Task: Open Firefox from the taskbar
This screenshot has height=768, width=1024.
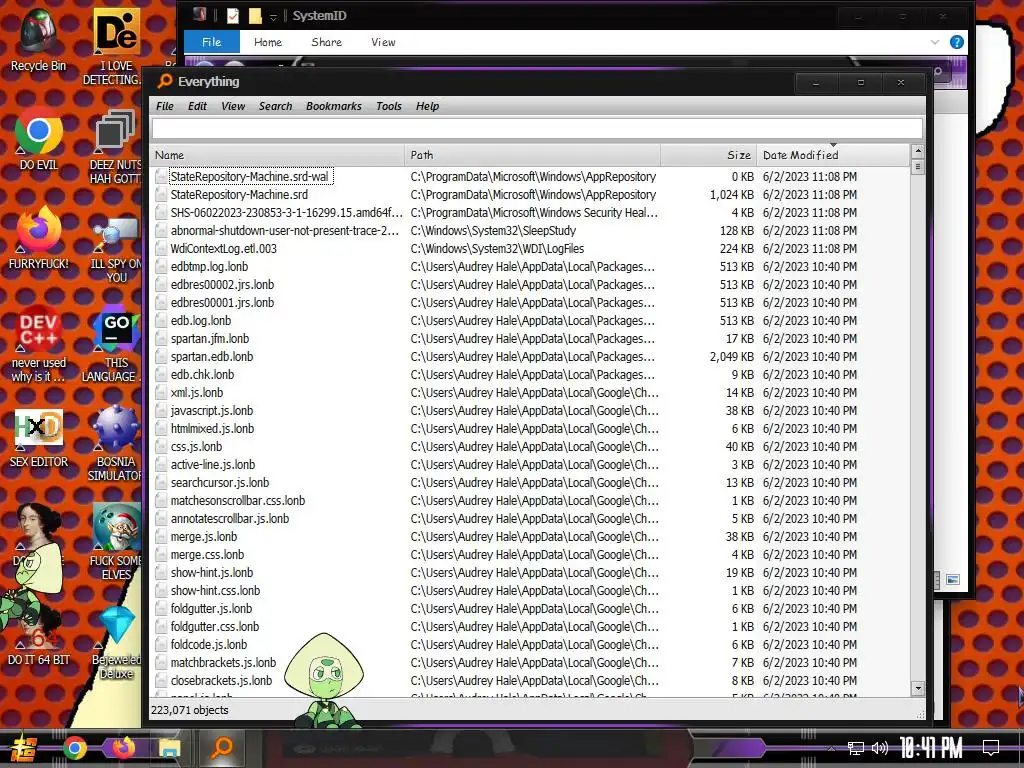Action: pos(123,748)
